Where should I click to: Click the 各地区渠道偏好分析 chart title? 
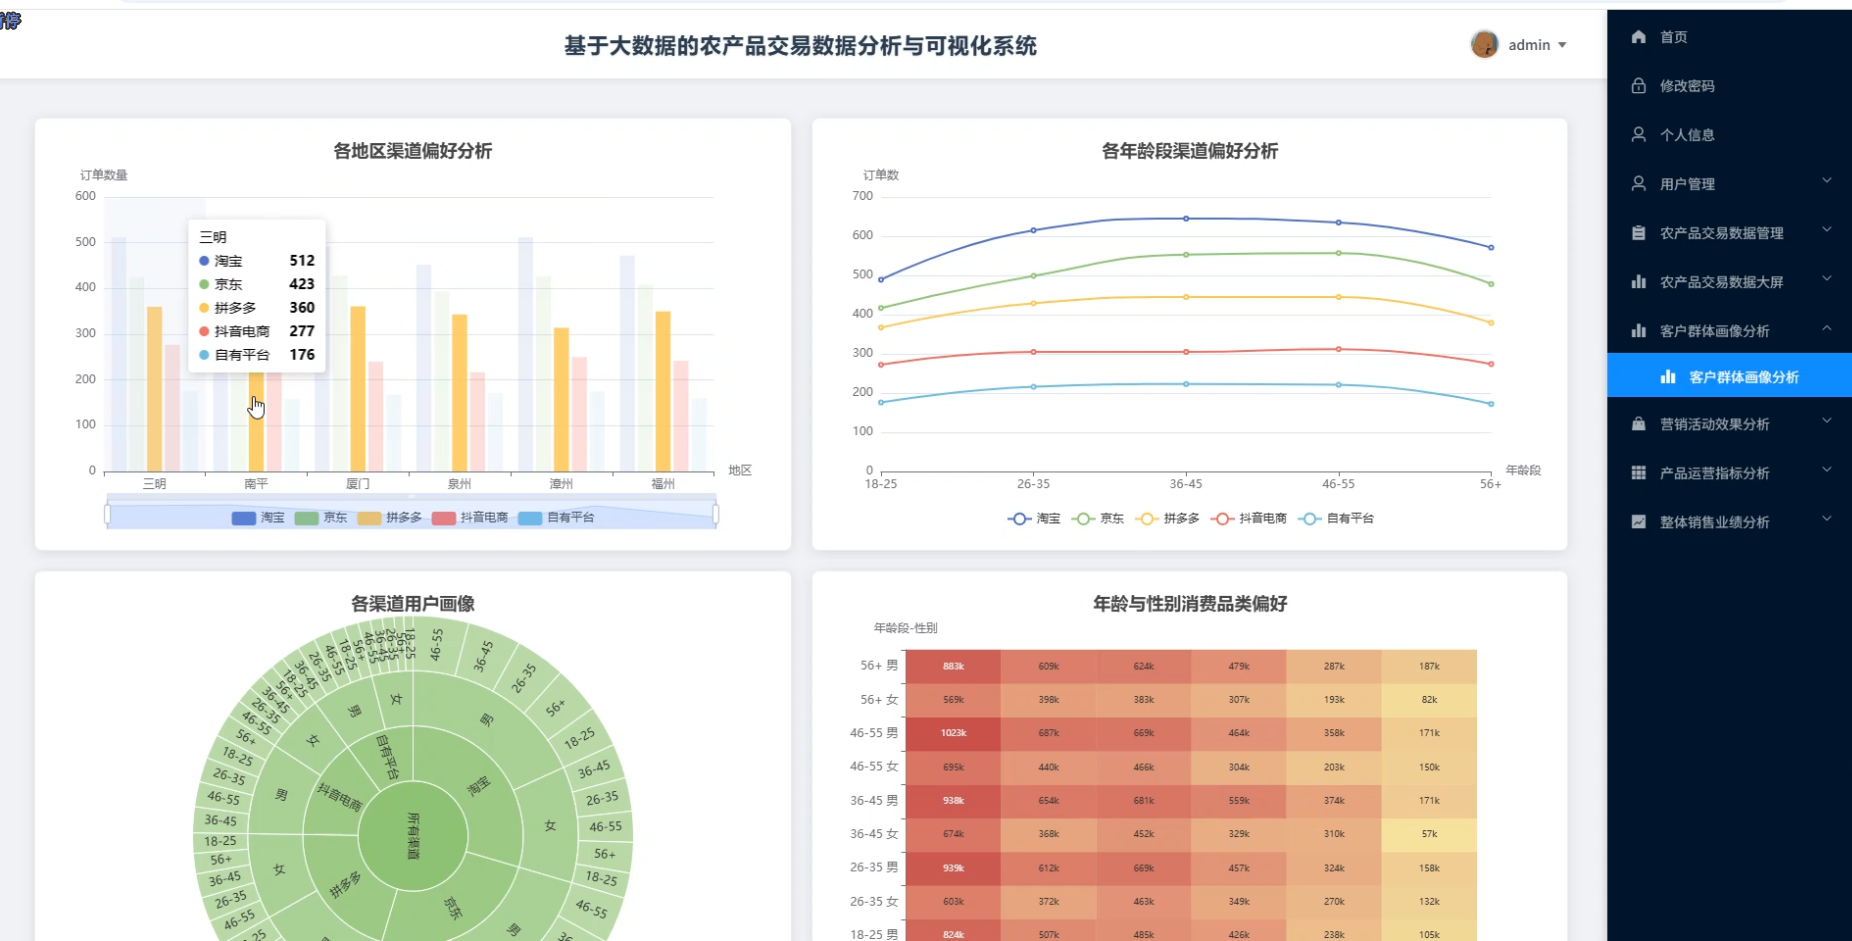coord(412,151)
